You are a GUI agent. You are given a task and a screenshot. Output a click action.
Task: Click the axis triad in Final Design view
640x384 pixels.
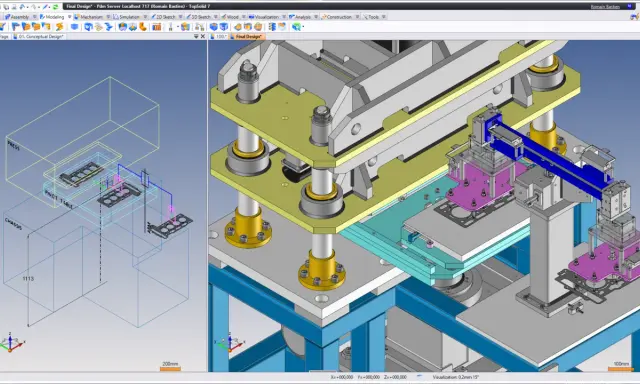click(x=230, y=344)
